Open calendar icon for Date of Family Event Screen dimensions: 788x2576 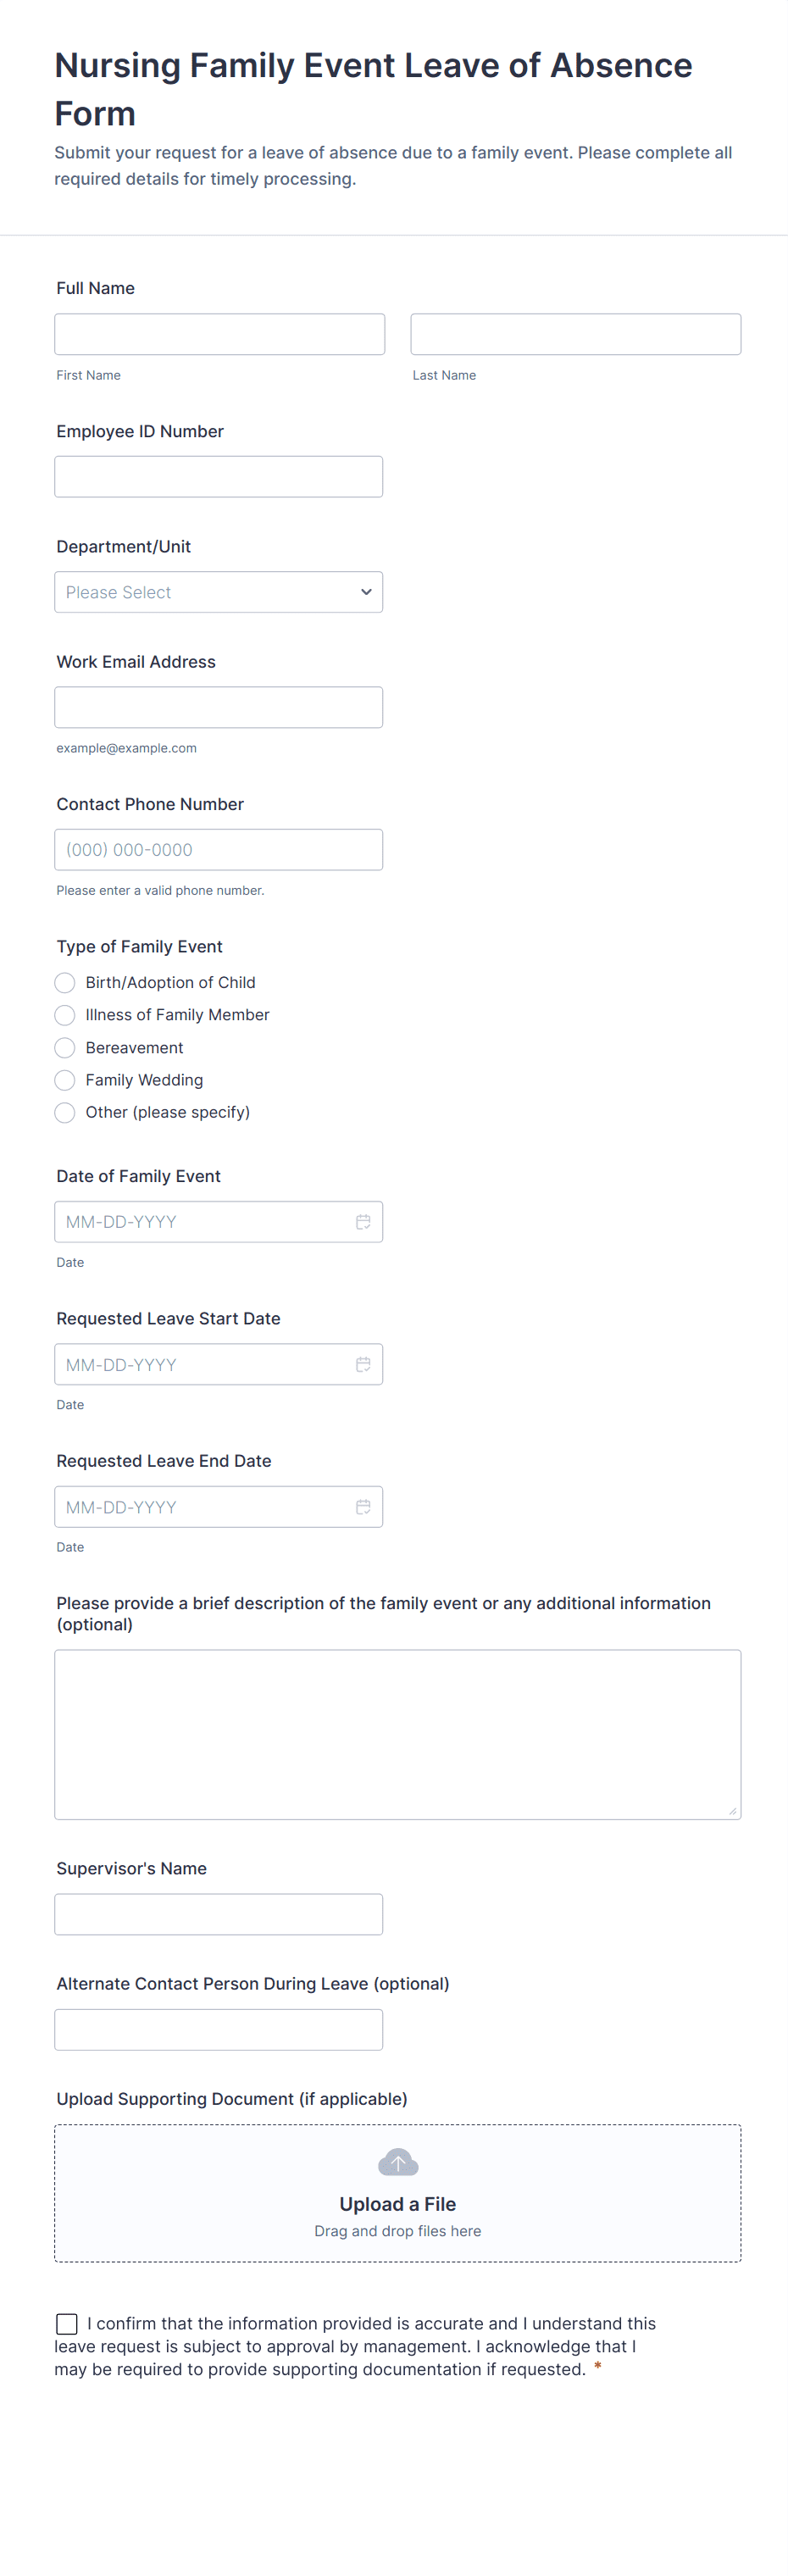(363, 1221)
